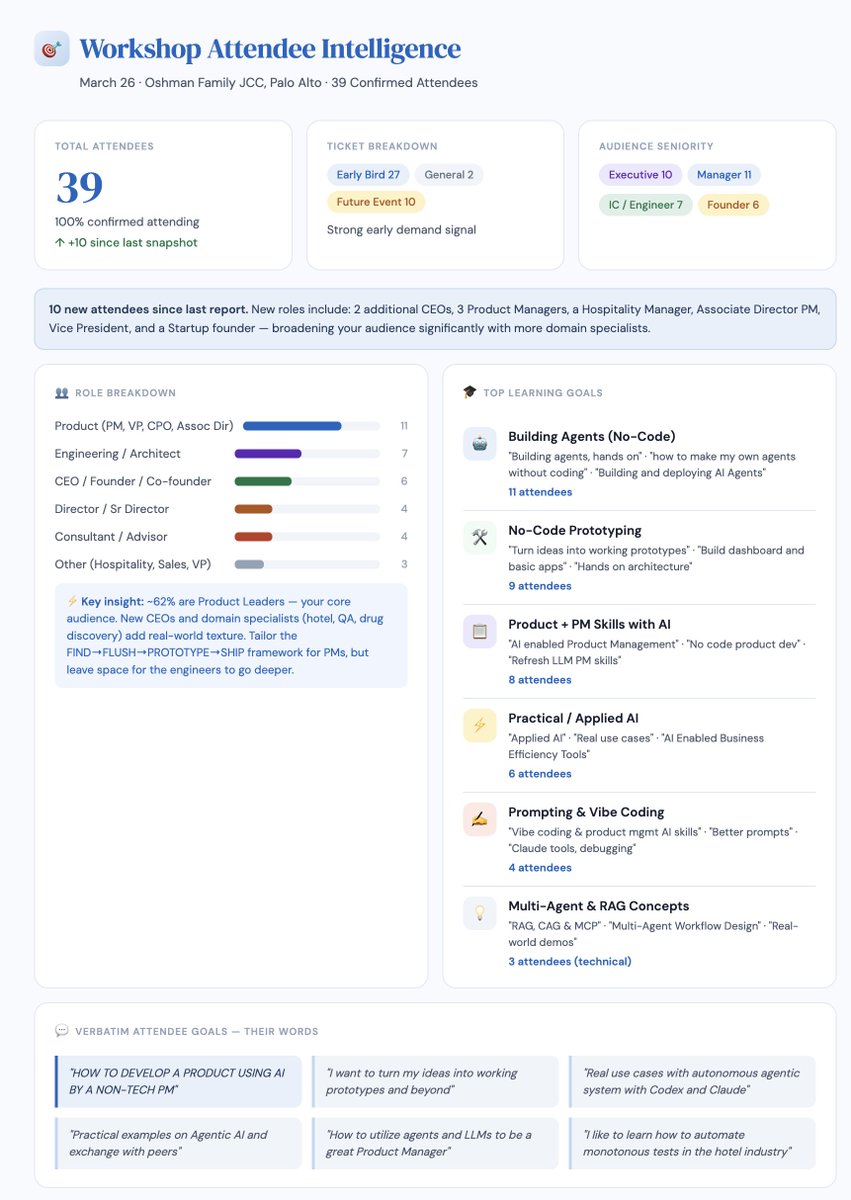Click the great Product Manager quote card
This screenshot has height=1200, width=851.
click(435, 1143)
